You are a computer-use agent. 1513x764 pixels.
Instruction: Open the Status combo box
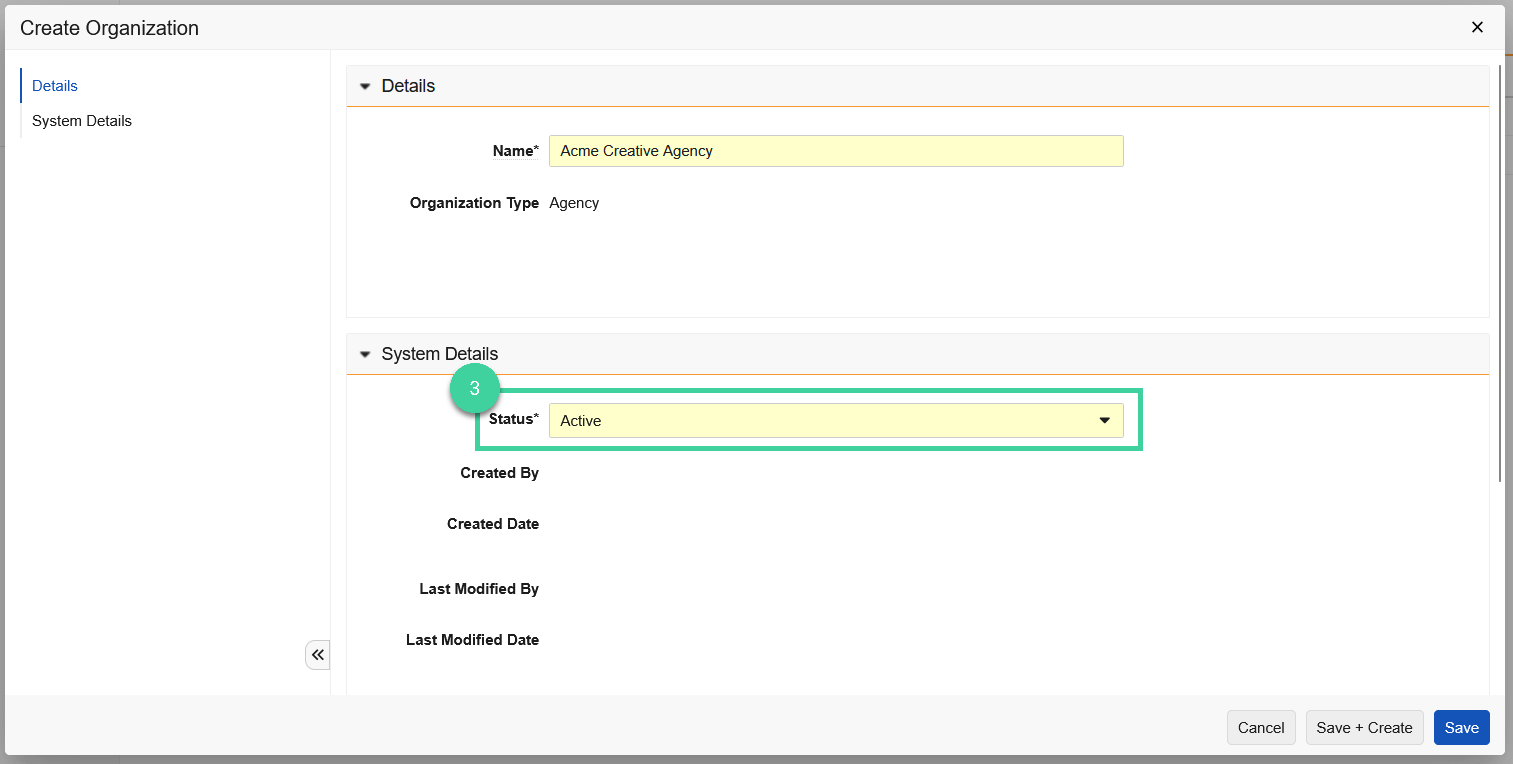pyautogui.click(x=836, y=420)
